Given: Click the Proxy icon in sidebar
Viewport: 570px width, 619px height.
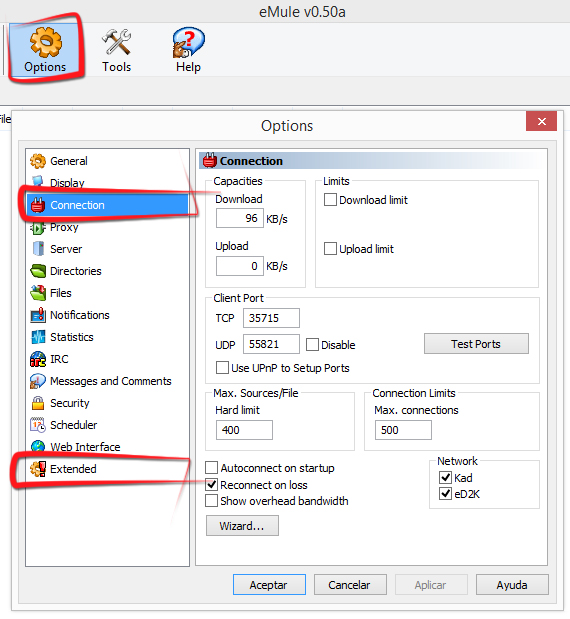Looking at the screenshot, I should point(38,228).
